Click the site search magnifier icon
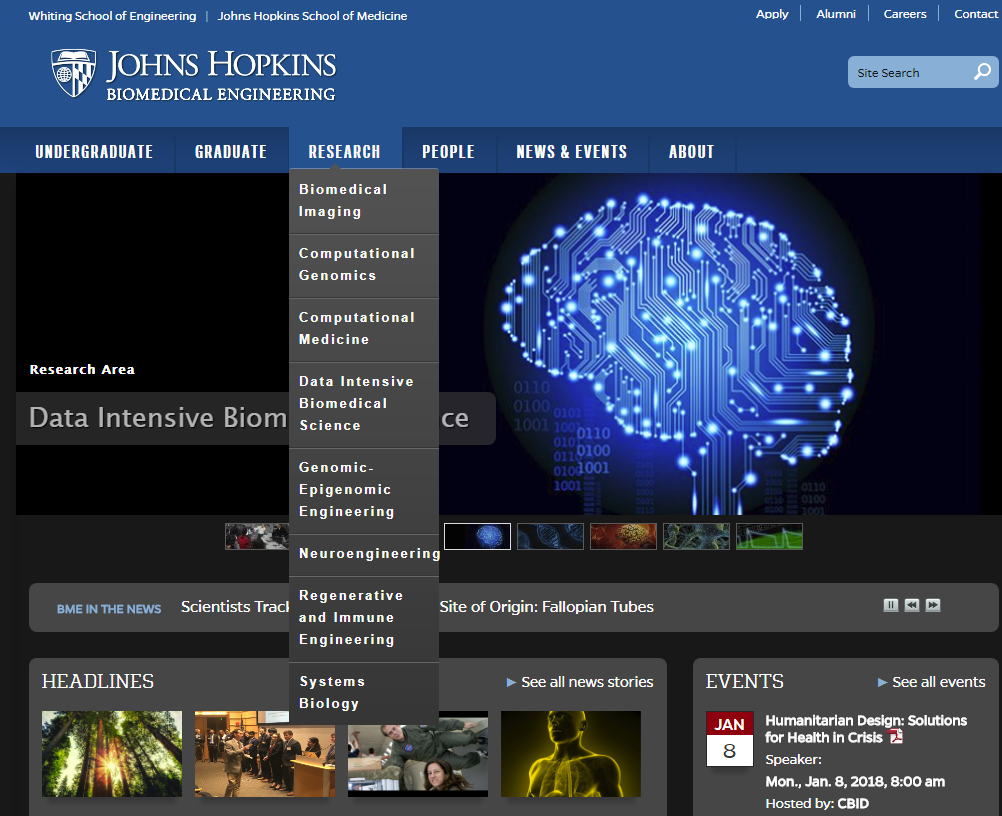Screen dimensions: 1002x816 [x=982, y=72]
